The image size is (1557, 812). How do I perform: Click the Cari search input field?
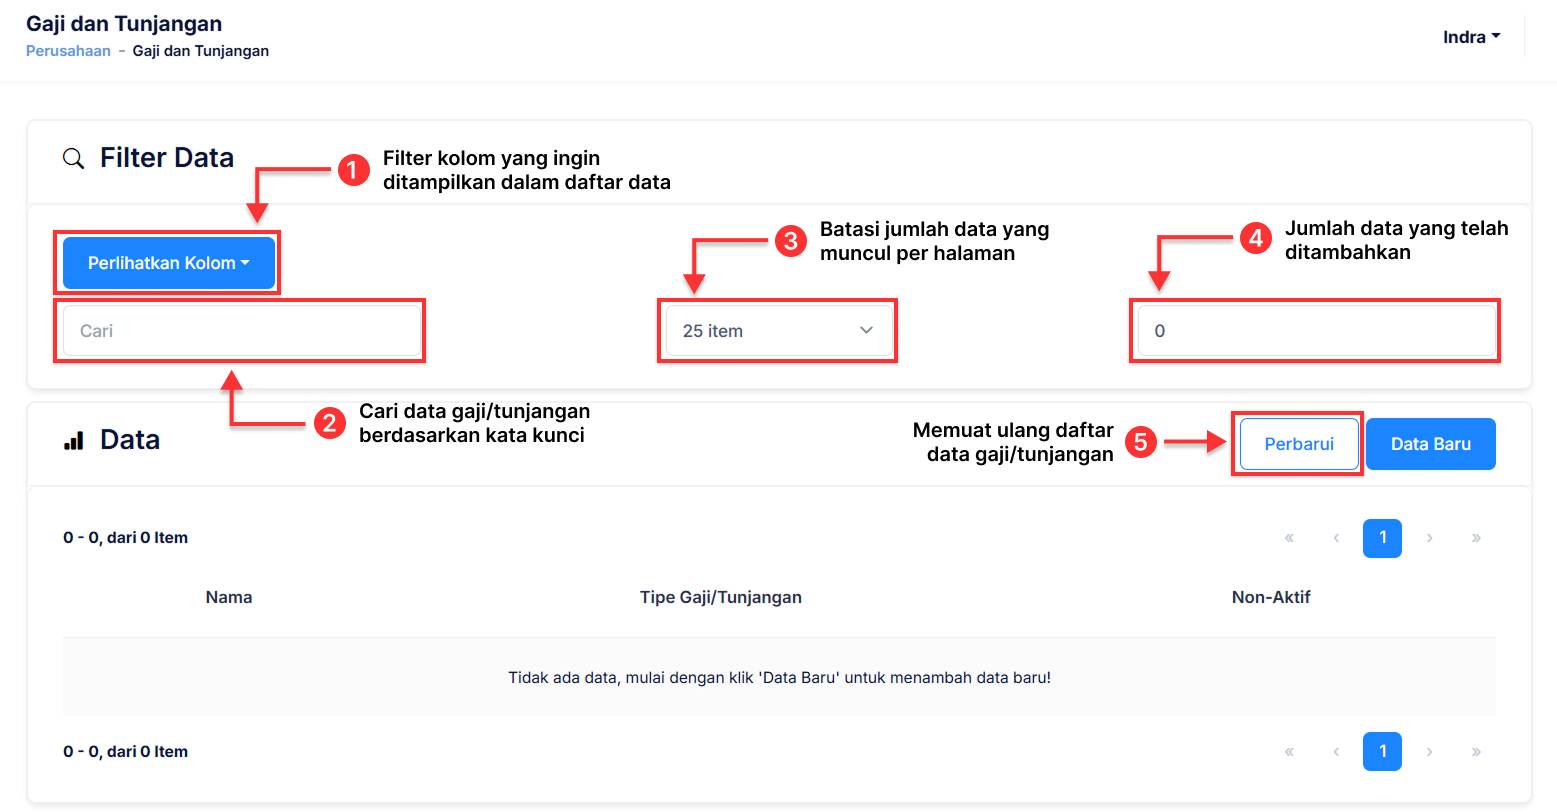click(x=240, y=330)
